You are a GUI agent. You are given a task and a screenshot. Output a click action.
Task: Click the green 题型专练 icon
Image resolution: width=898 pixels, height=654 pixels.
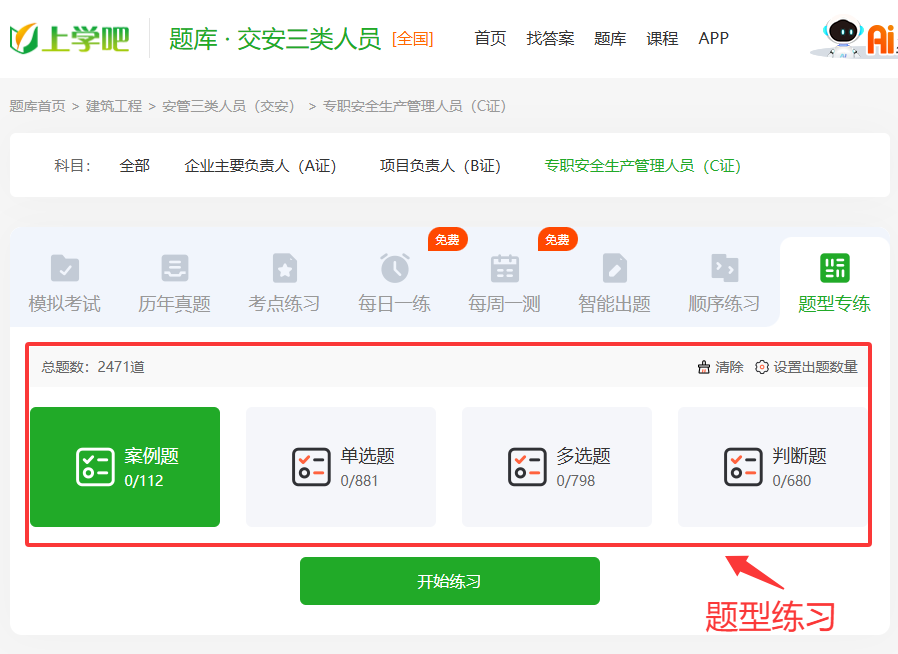[834, 268]
